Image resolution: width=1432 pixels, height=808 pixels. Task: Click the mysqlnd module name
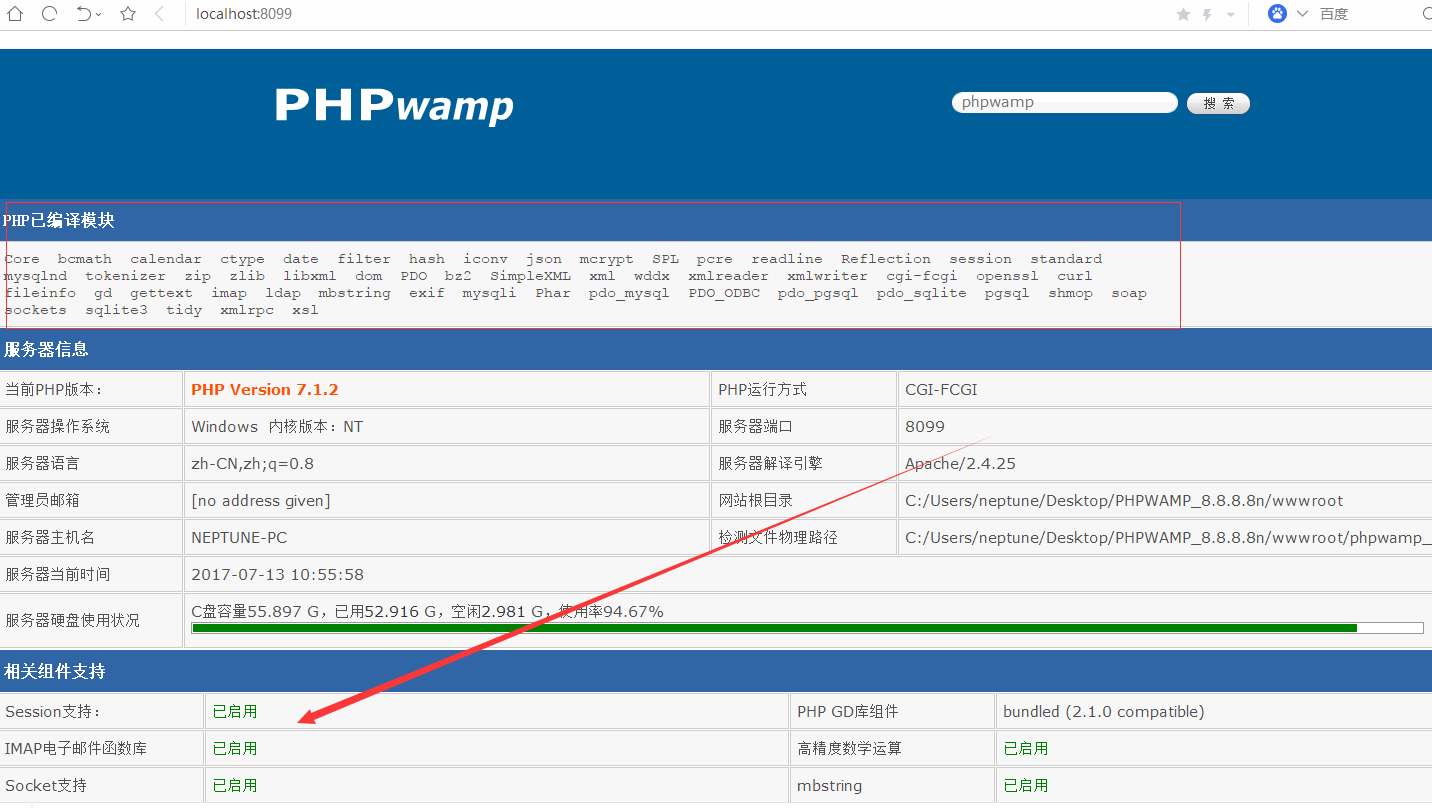36,276
